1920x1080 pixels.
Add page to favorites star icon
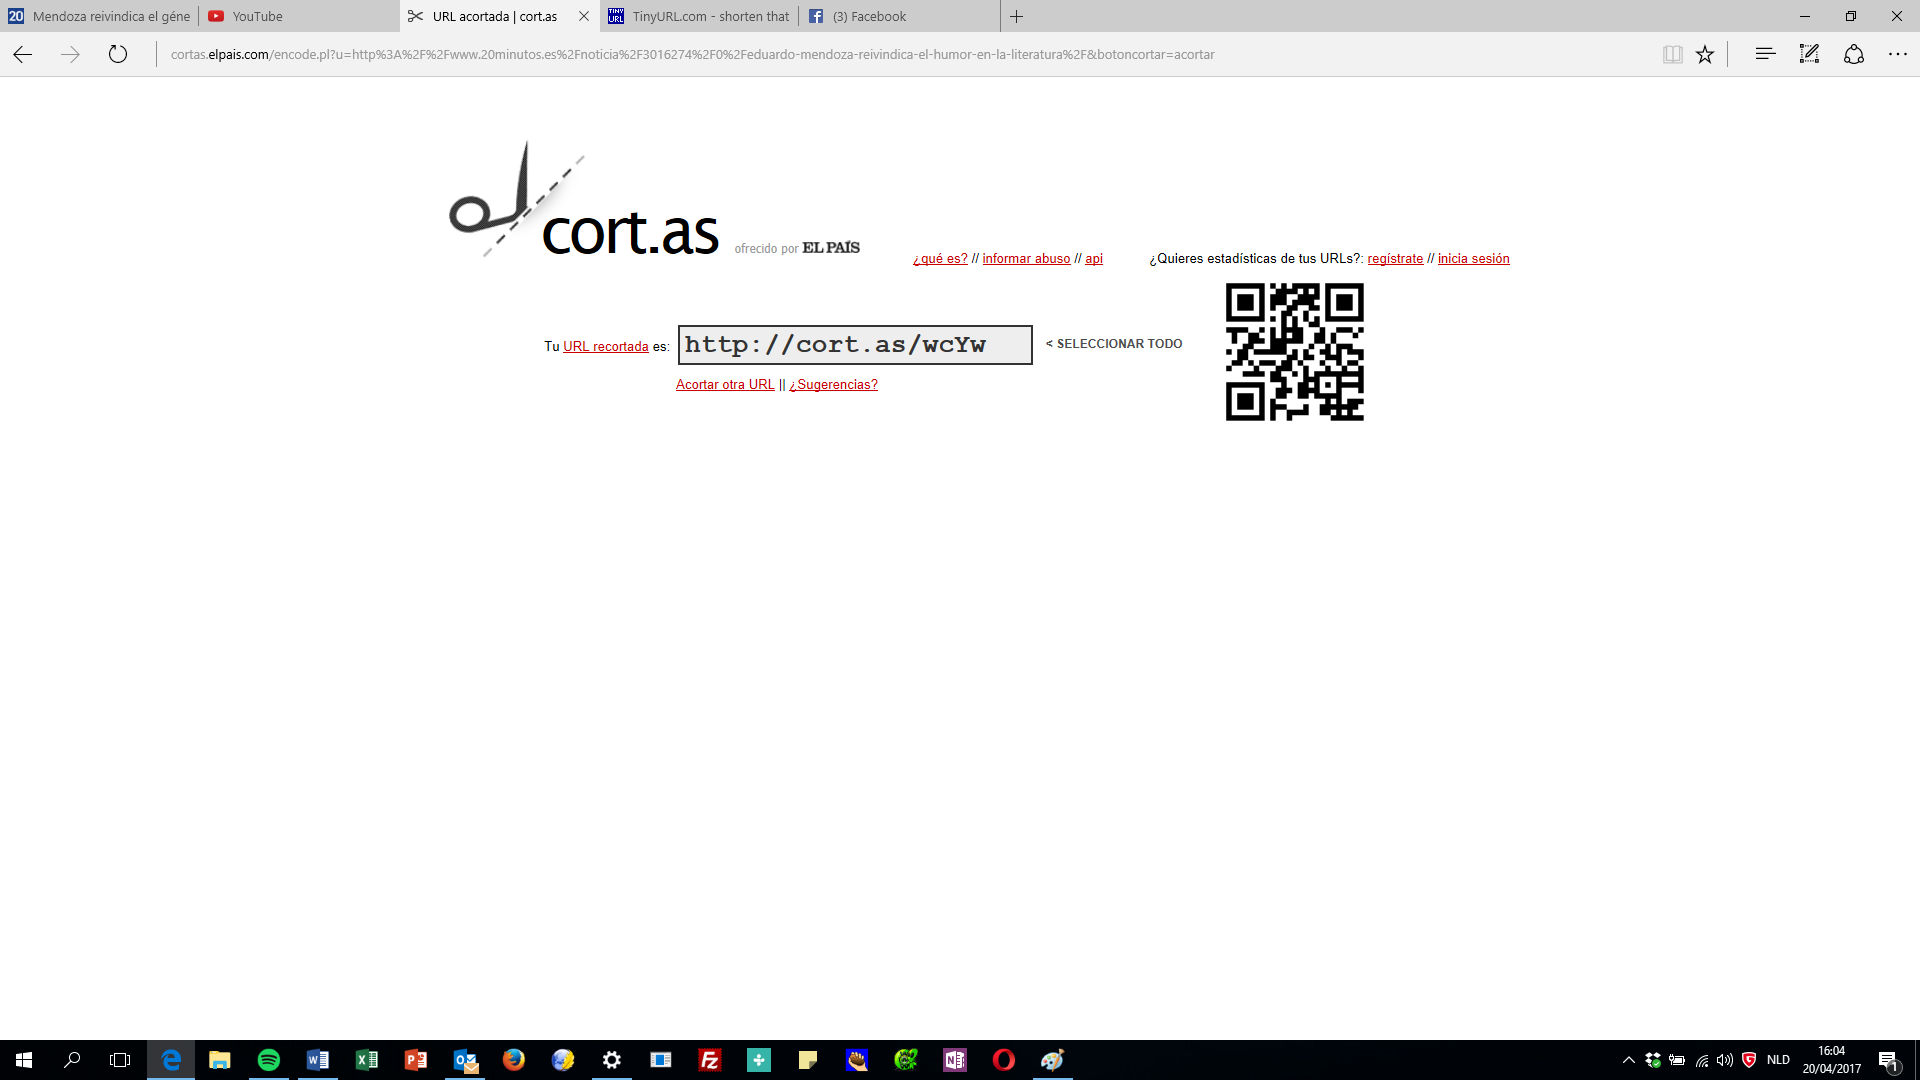click(1705, 54)
